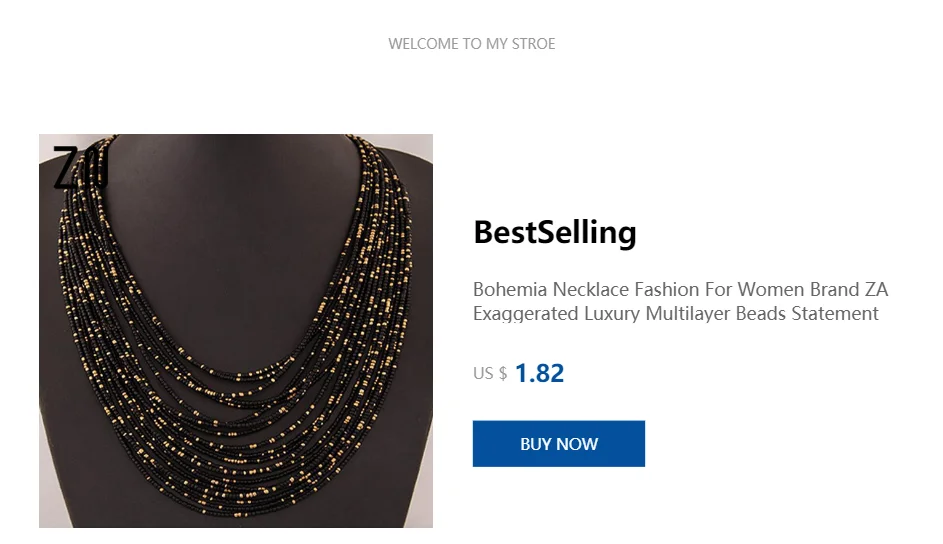Click the BUY NOW button
The width and height of the screenshot is (943, 544).
click(x=558, y=444)
